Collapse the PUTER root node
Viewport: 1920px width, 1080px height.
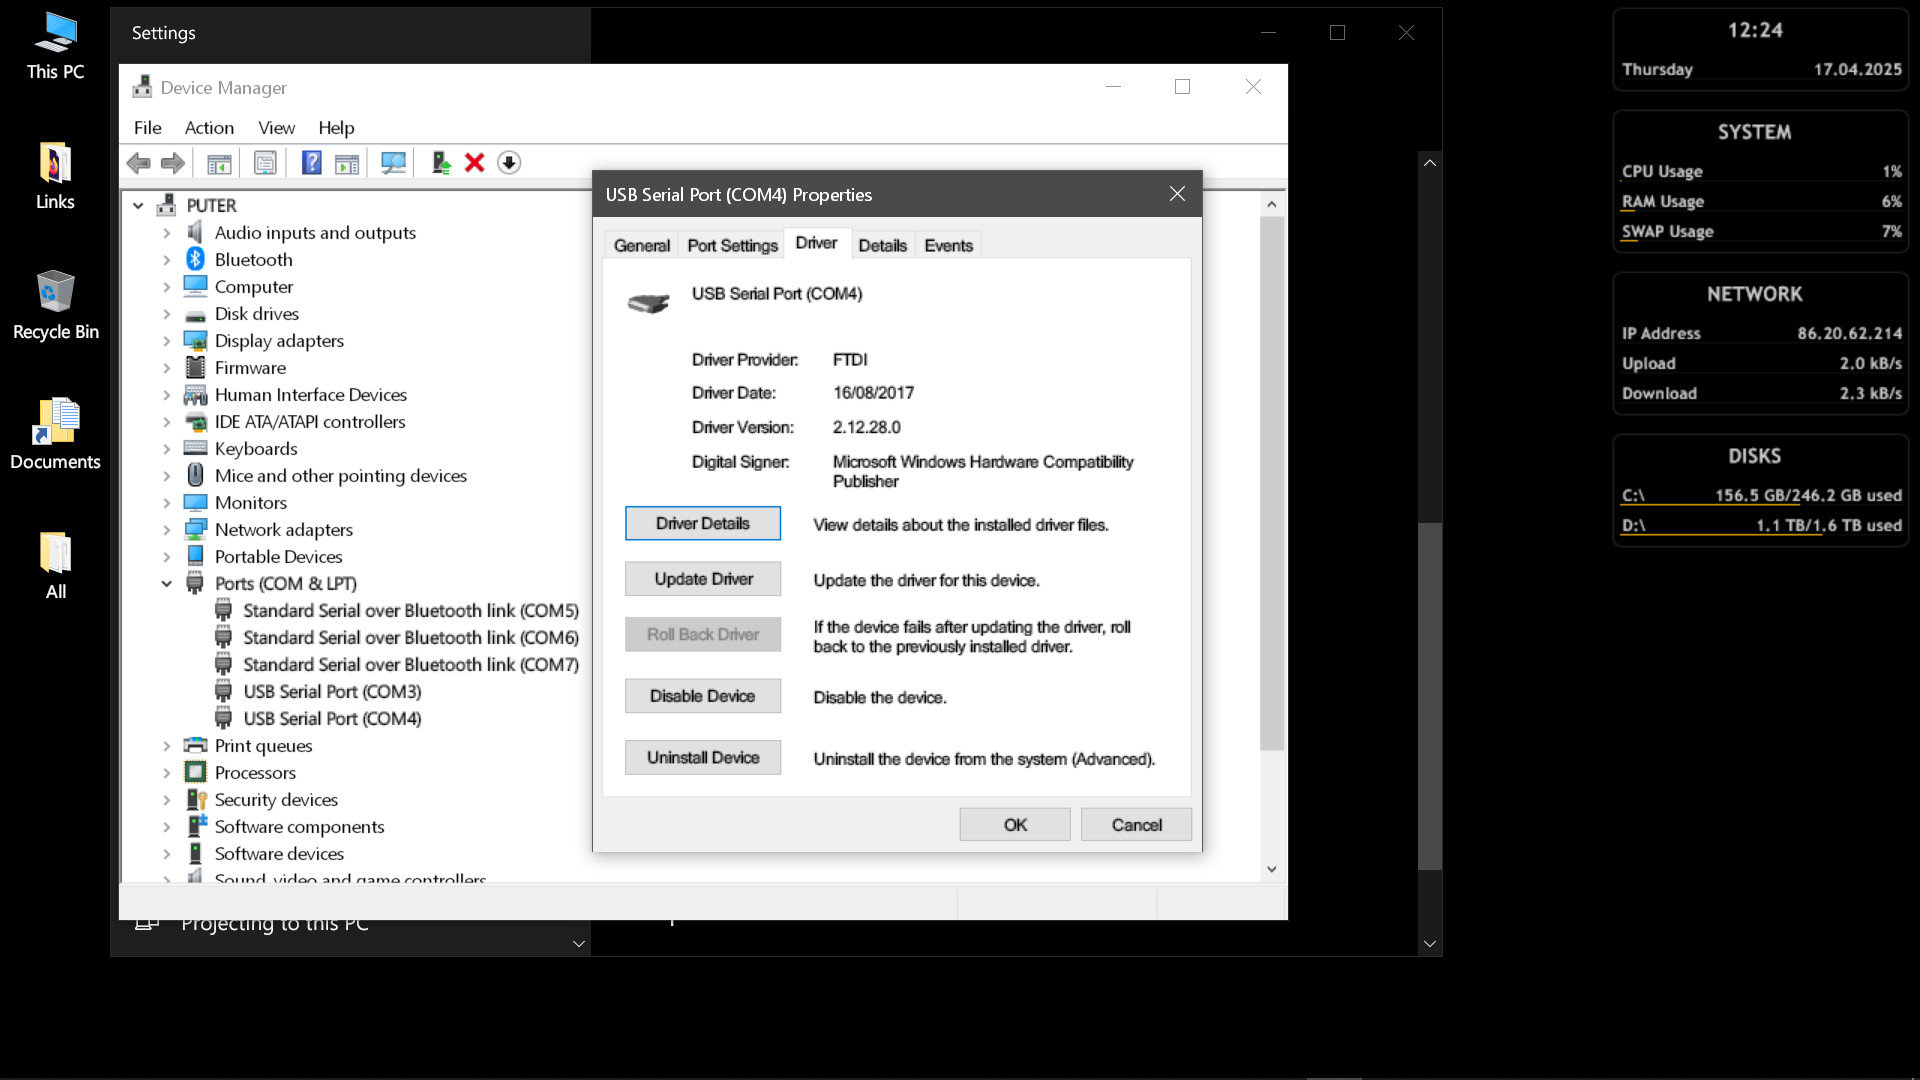139,206
